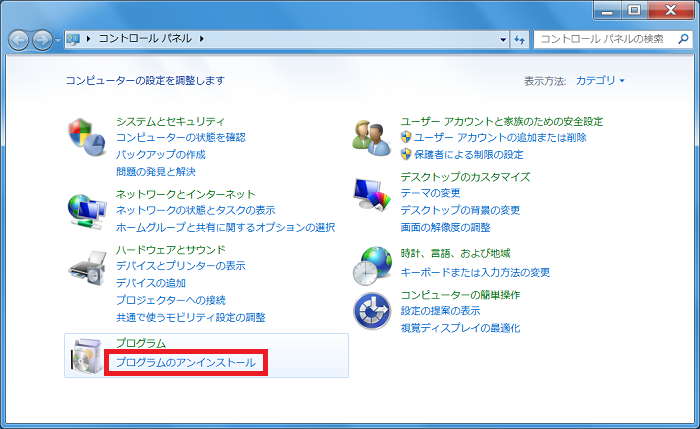This screenshot has height=429, width=700.
Task: Select テーマの変更 link
Action: point(430,193)
